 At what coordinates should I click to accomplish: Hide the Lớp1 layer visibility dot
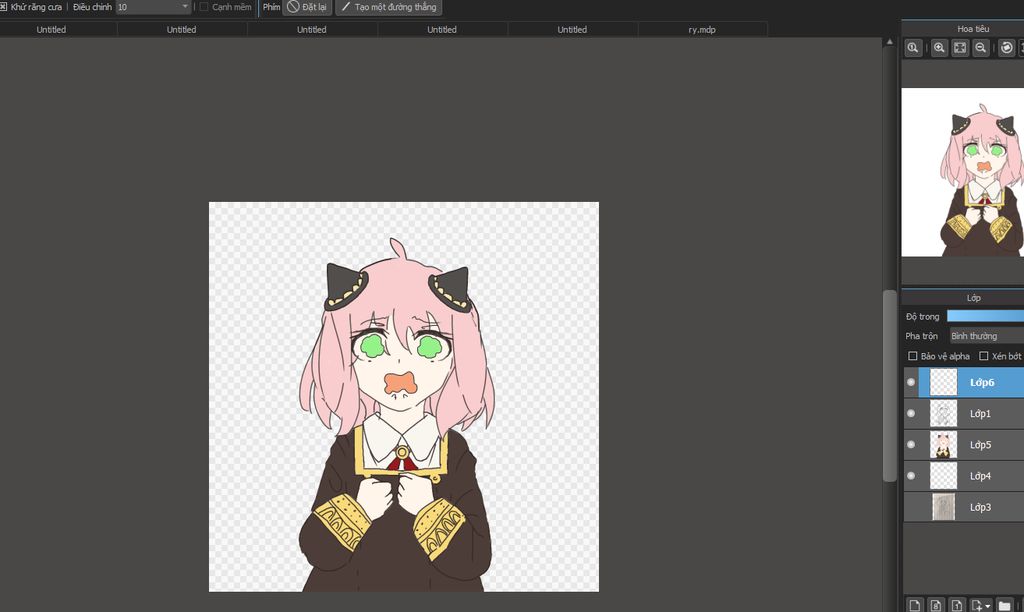(911, 413)
